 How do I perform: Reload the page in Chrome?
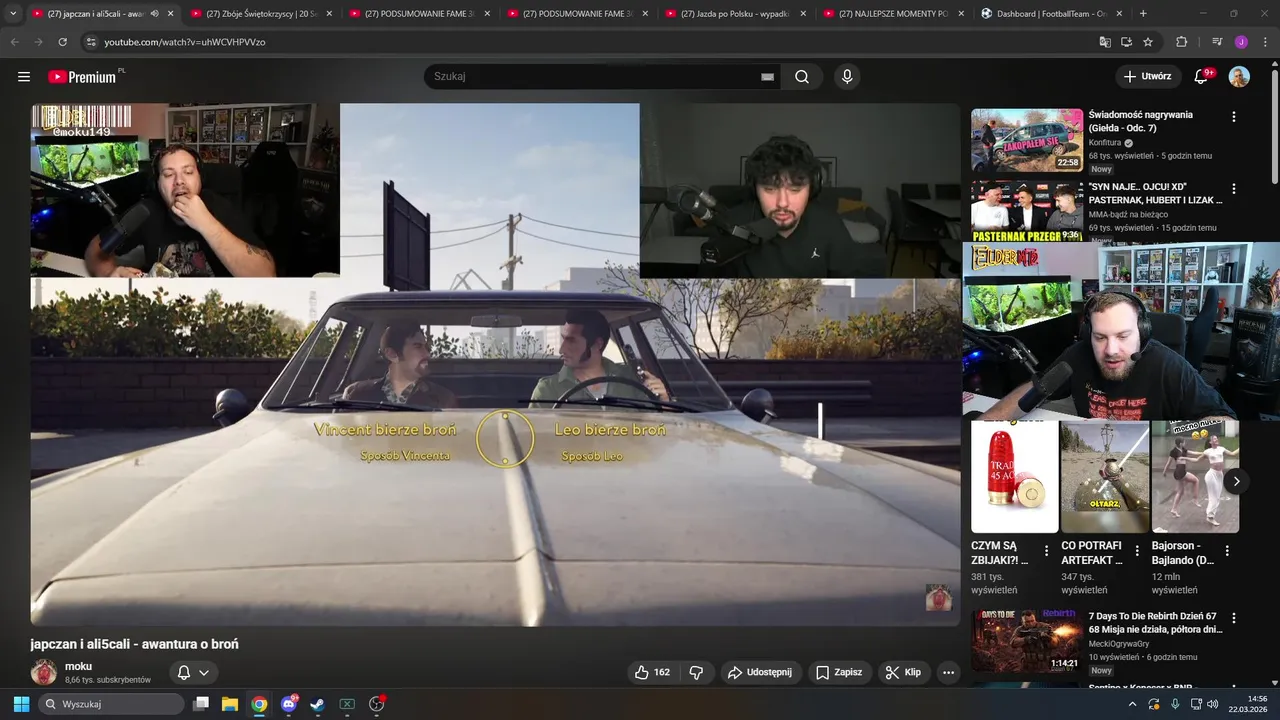(x=63, y=42)
